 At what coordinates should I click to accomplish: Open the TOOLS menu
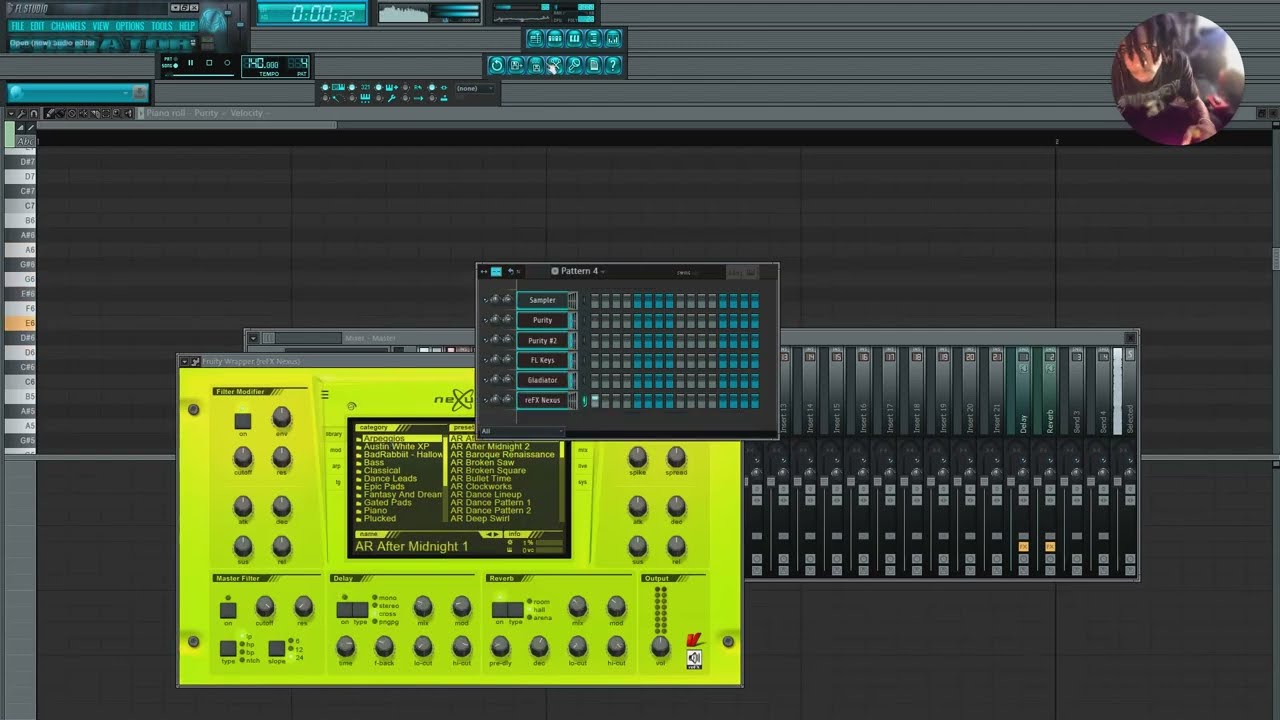click(x=162, y=25)
